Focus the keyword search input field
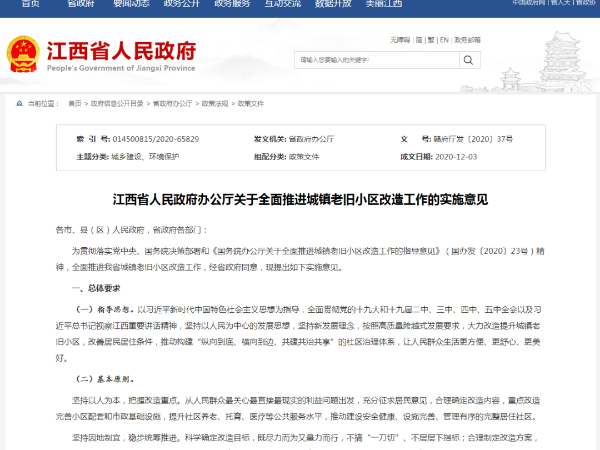Image resolution: width=600 pixels, height=450 pixels. [x=377, y=60]
